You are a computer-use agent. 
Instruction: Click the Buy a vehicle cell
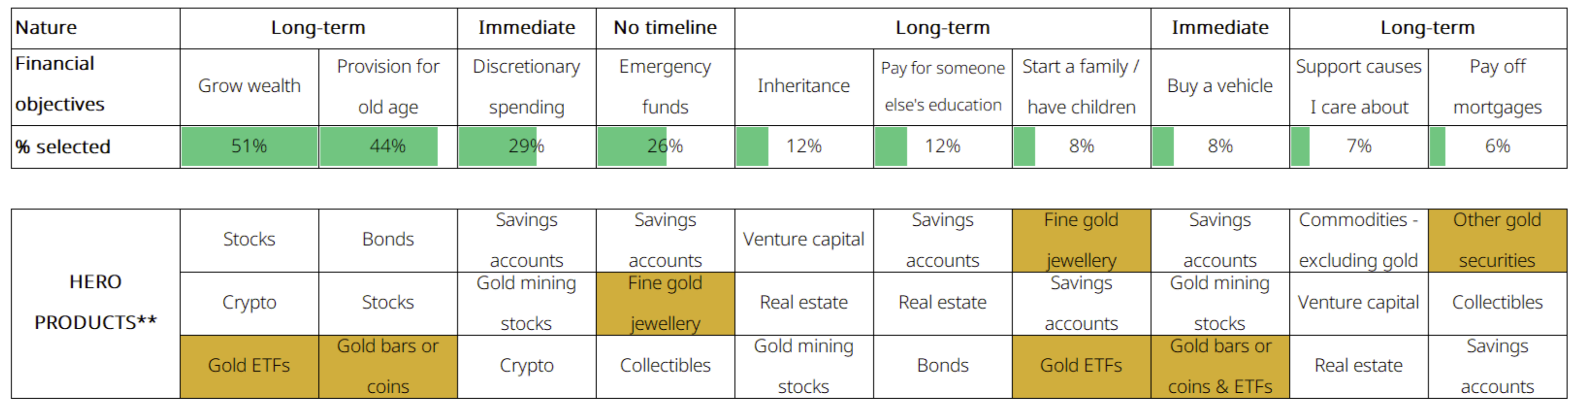point(1220,86)
